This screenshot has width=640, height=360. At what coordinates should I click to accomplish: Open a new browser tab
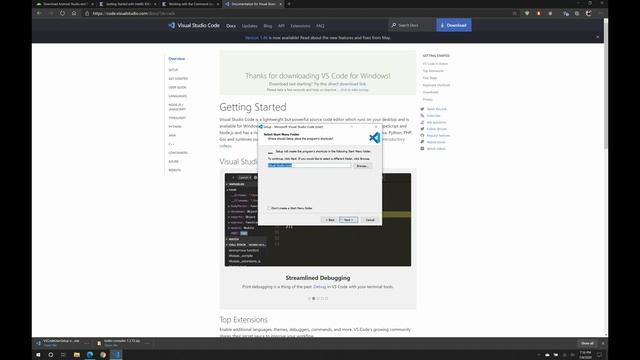pos(289,4)
